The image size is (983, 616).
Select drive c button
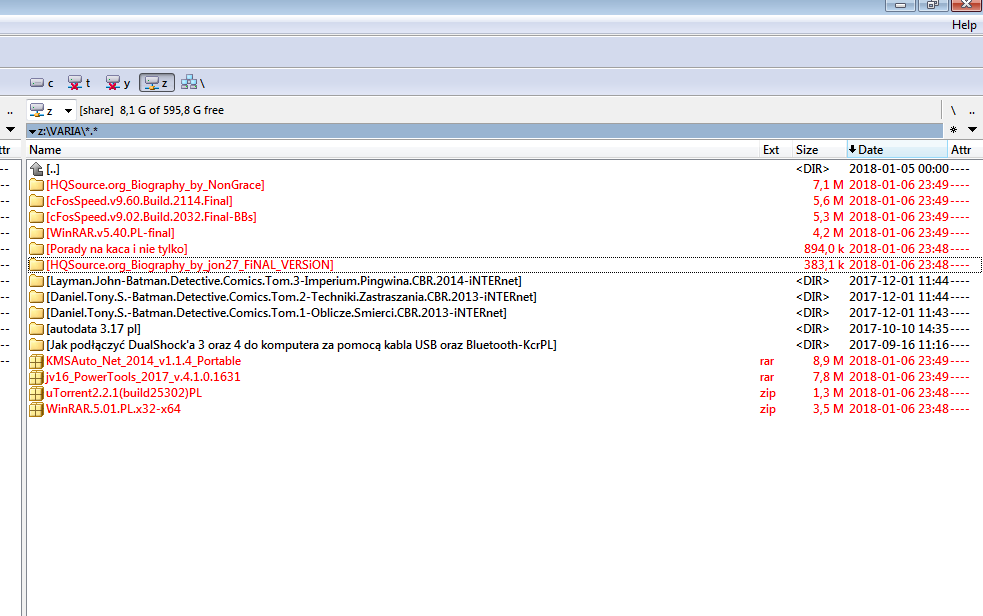pyautogui.click(x=42, y=83)
